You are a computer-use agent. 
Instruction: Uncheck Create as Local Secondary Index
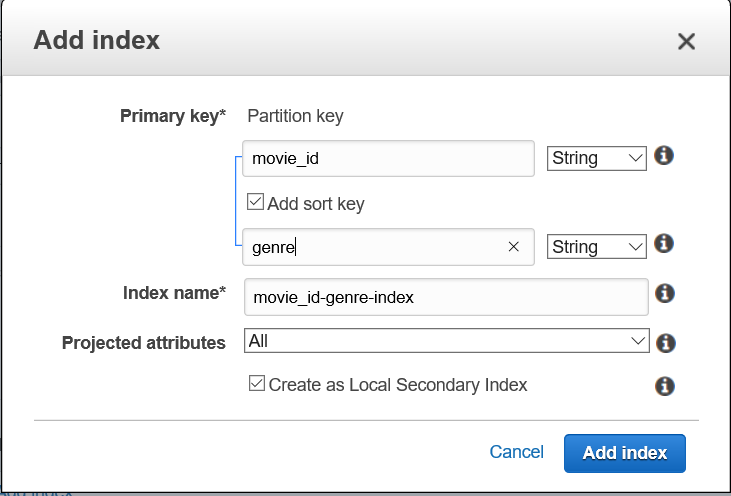(257, 384)
